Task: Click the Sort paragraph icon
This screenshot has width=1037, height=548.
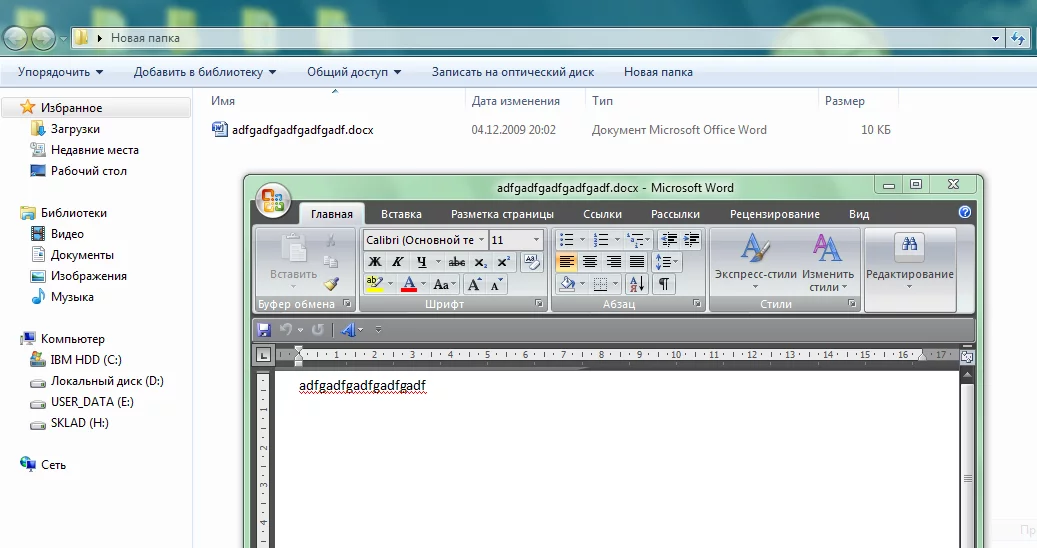Action: click(636, 284)
